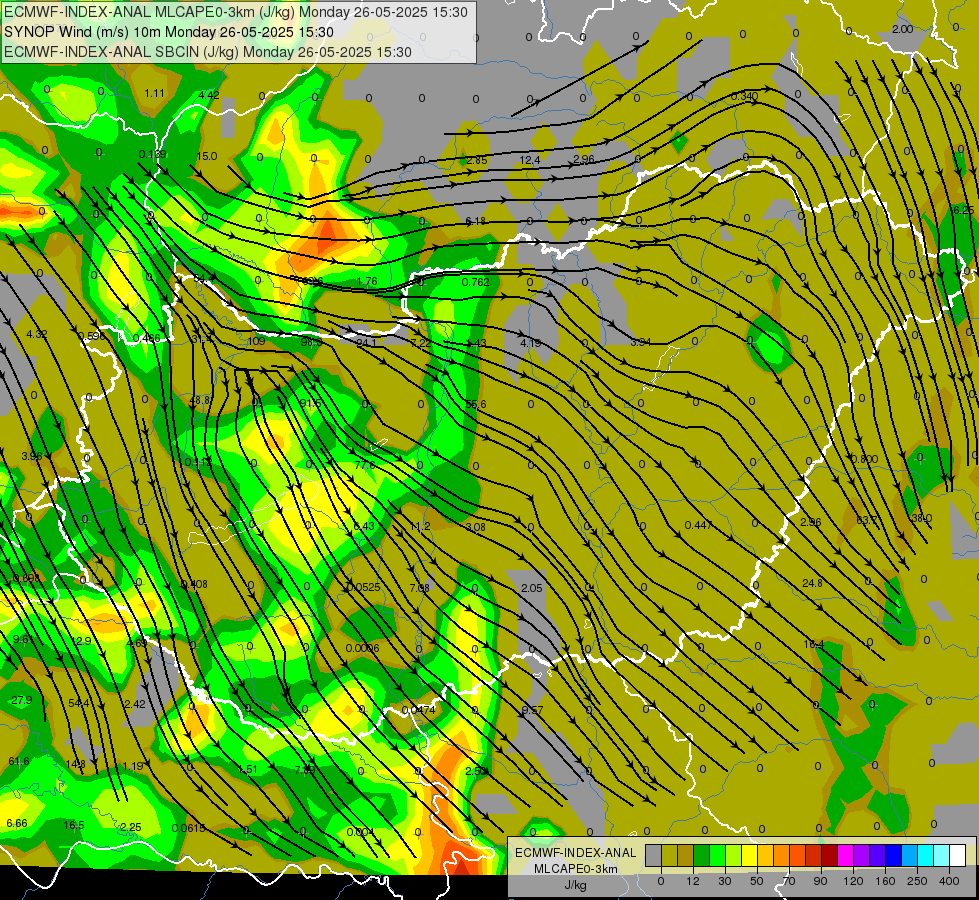Click the legend scale label 90
The height and width of the screenshot is (900, 979).
(x=820, y=881)
